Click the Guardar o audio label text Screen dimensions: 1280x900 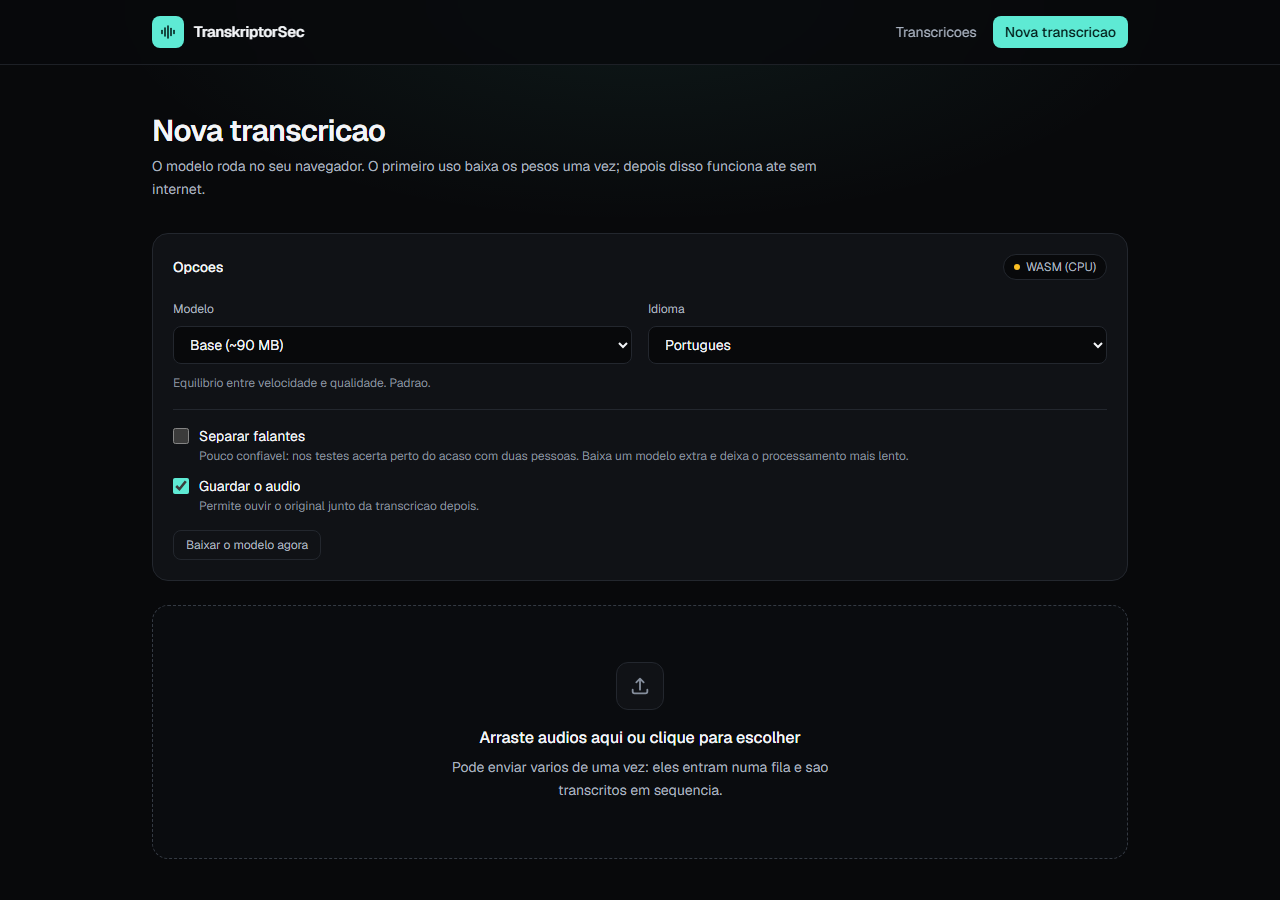250,486
